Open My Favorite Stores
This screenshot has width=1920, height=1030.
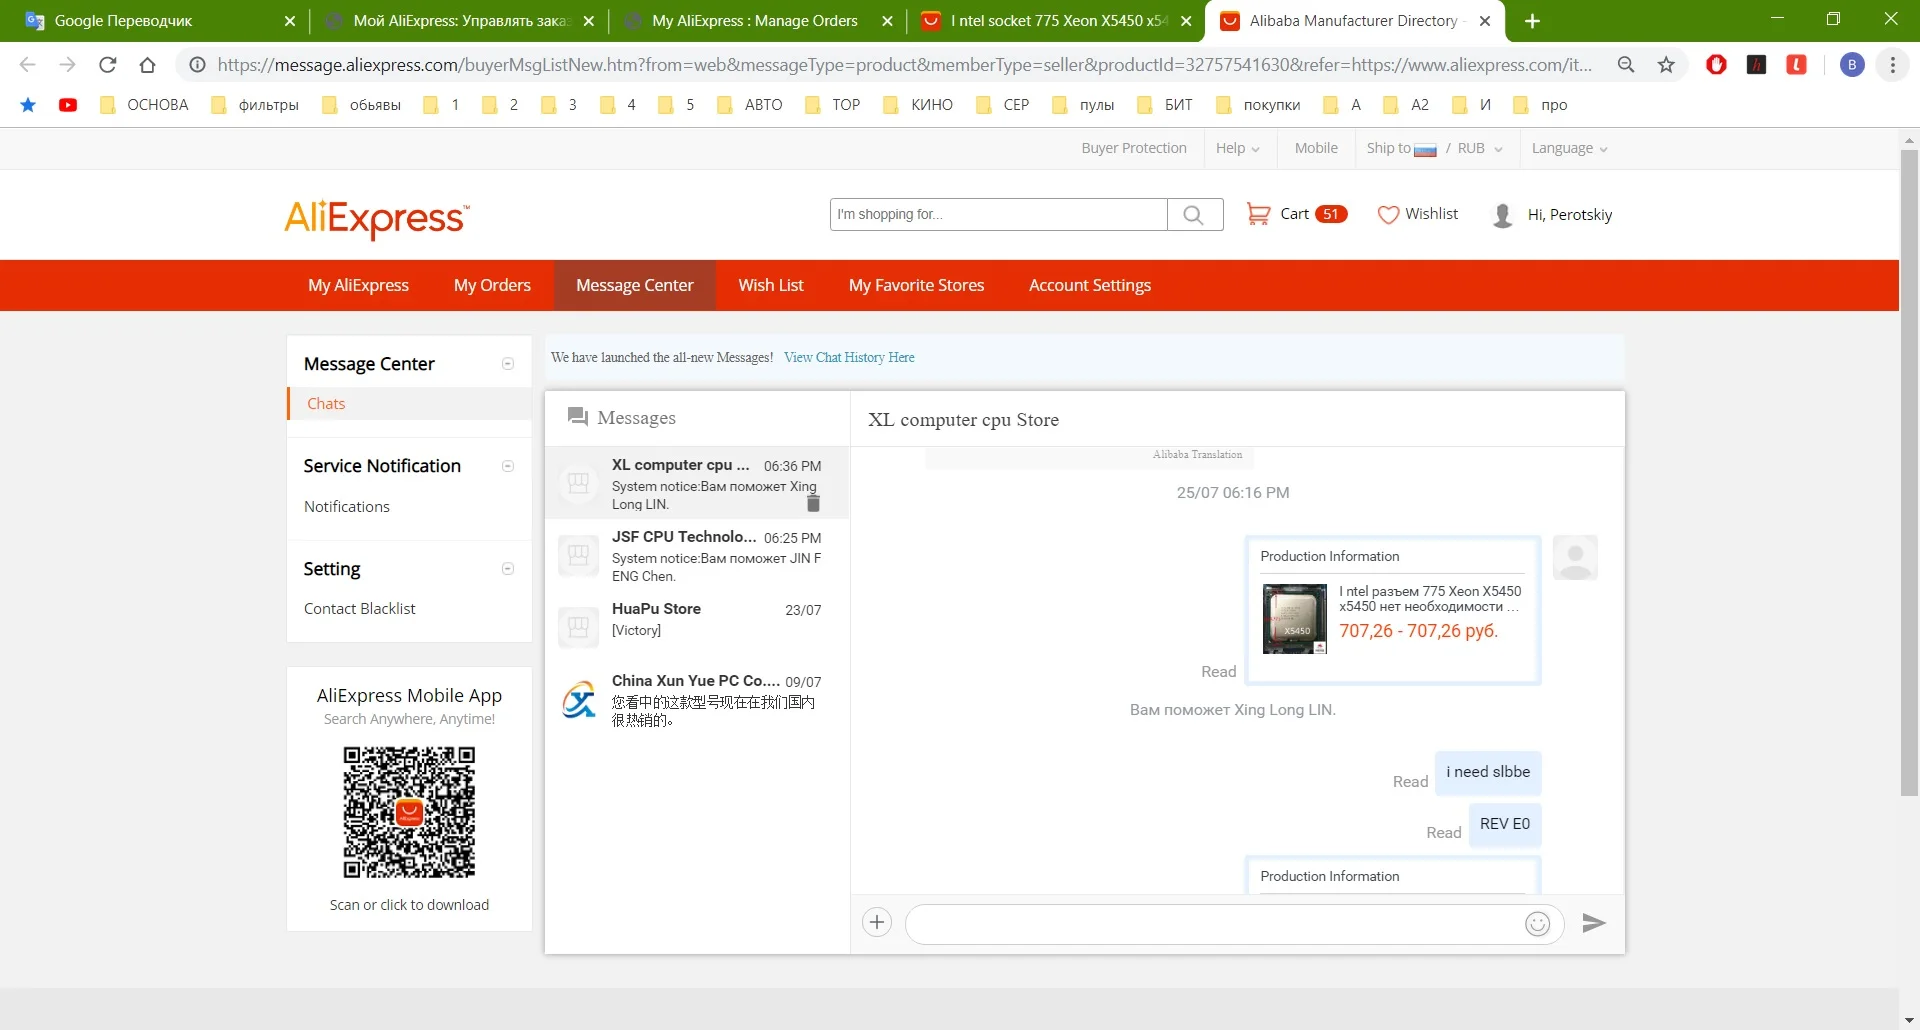(x=917, y=285)
